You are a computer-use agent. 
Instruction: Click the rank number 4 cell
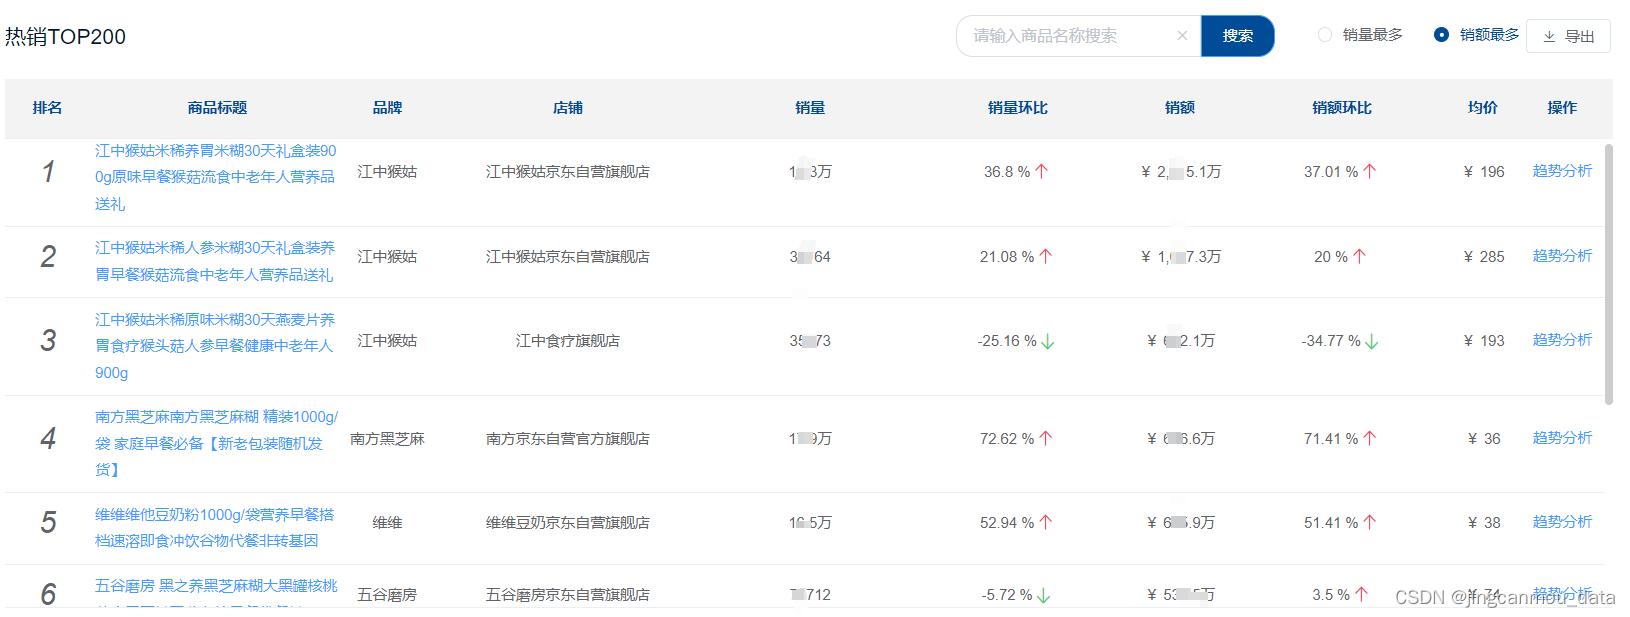pyautogui.click(x=48, y=439)
